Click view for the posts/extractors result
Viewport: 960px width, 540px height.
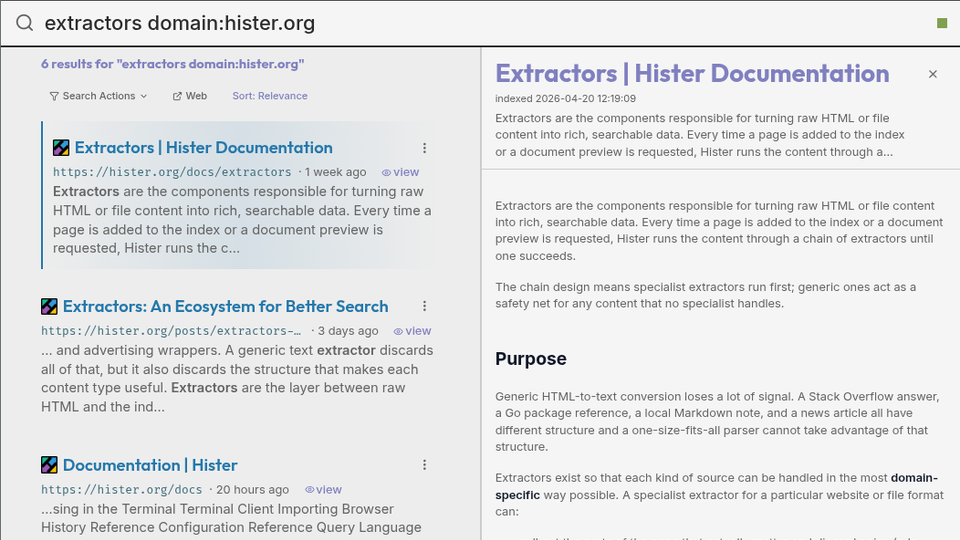point(412,331)
